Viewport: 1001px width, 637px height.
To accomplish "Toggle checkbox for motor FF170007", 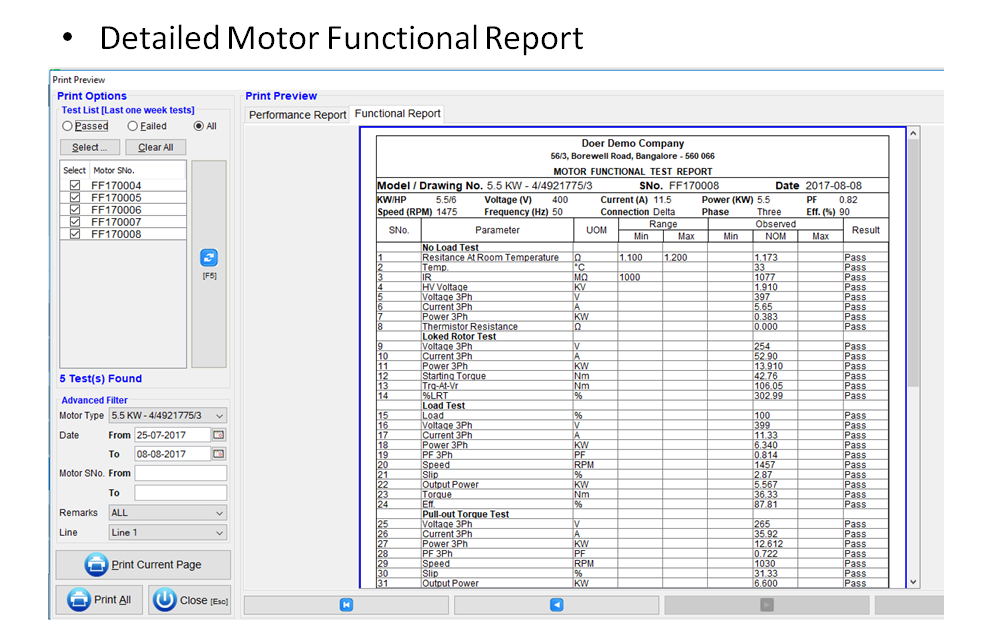I will click(75, 222).
